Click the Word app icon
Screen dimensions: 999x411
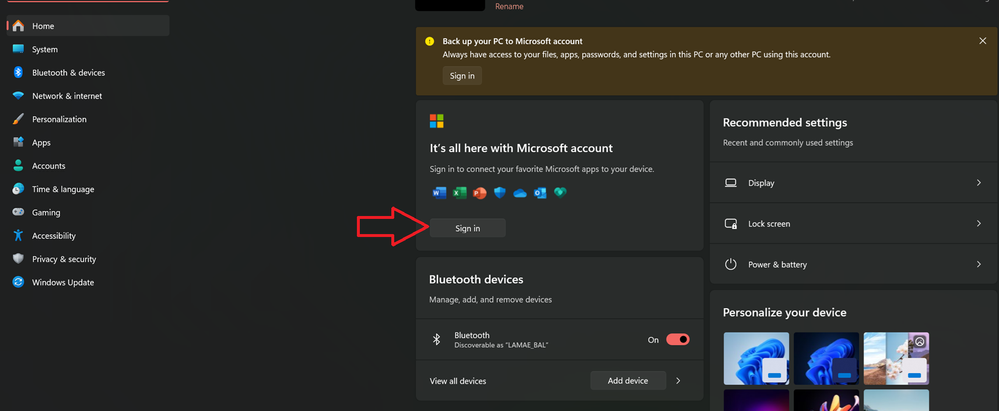click(x=439, y=192)
